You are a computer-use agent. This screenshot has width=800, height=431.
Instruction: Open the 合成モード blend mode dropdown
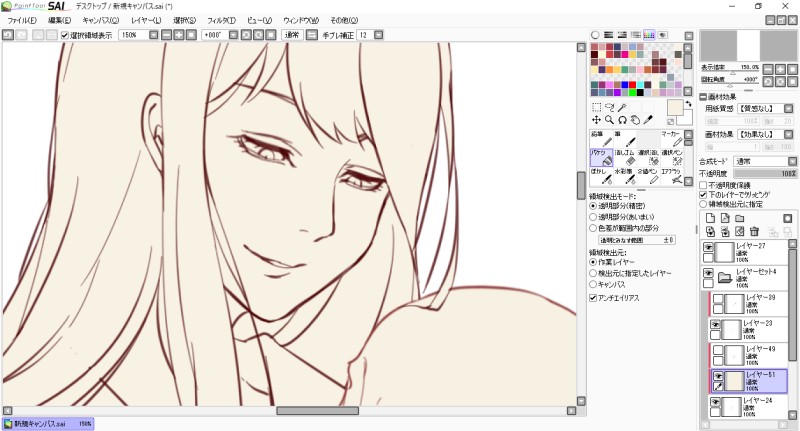(x=792, y=161)
